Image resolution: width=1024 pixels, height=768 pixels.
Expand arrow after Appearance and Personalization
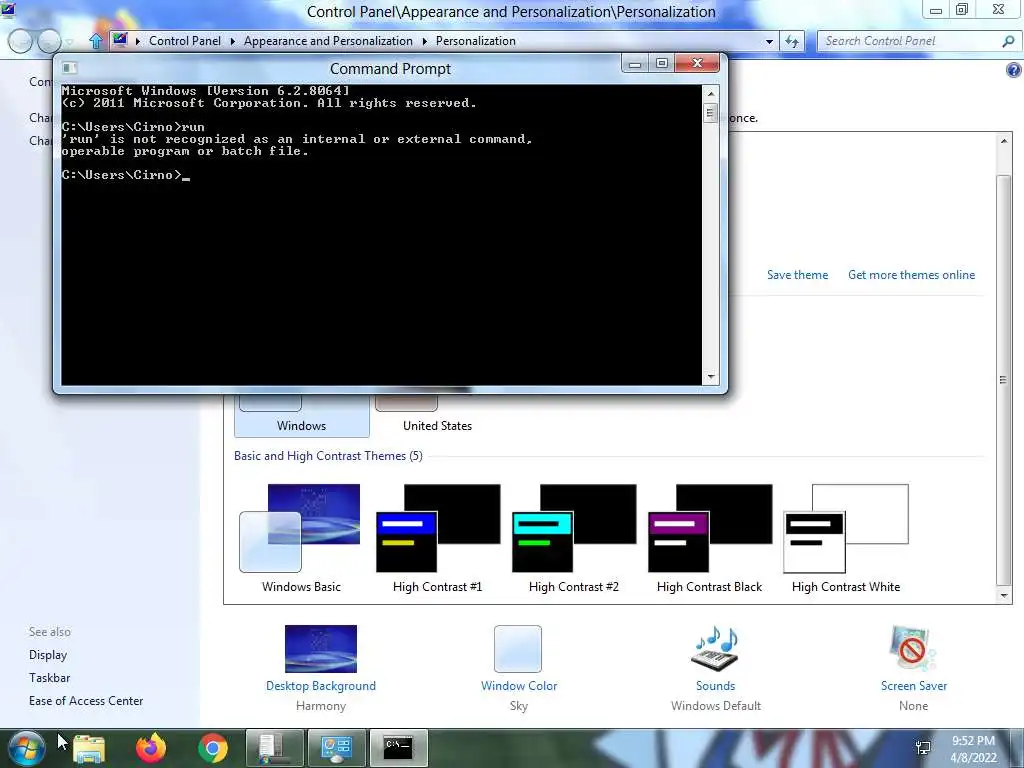tap(424, 41)
